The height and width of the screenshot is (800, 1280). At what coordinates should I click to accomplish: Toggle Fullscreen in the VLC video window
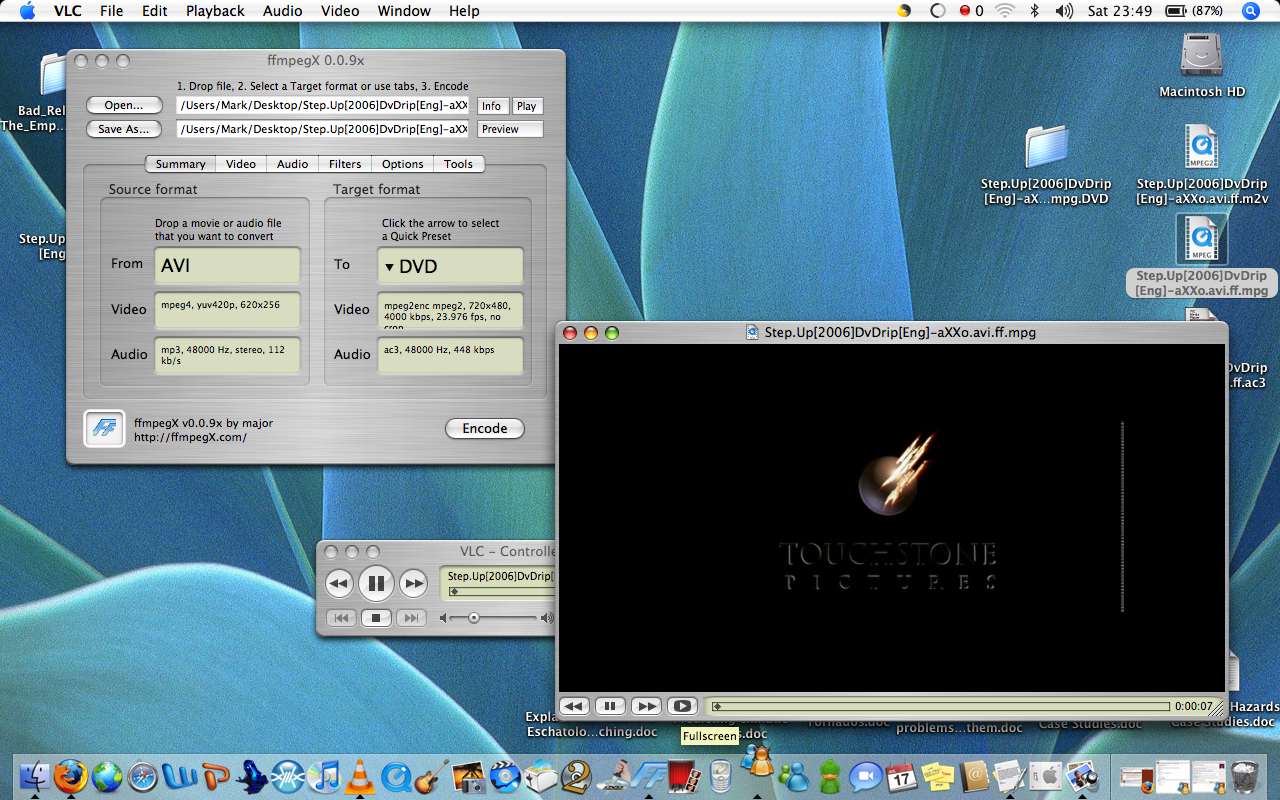click(682, 706)
